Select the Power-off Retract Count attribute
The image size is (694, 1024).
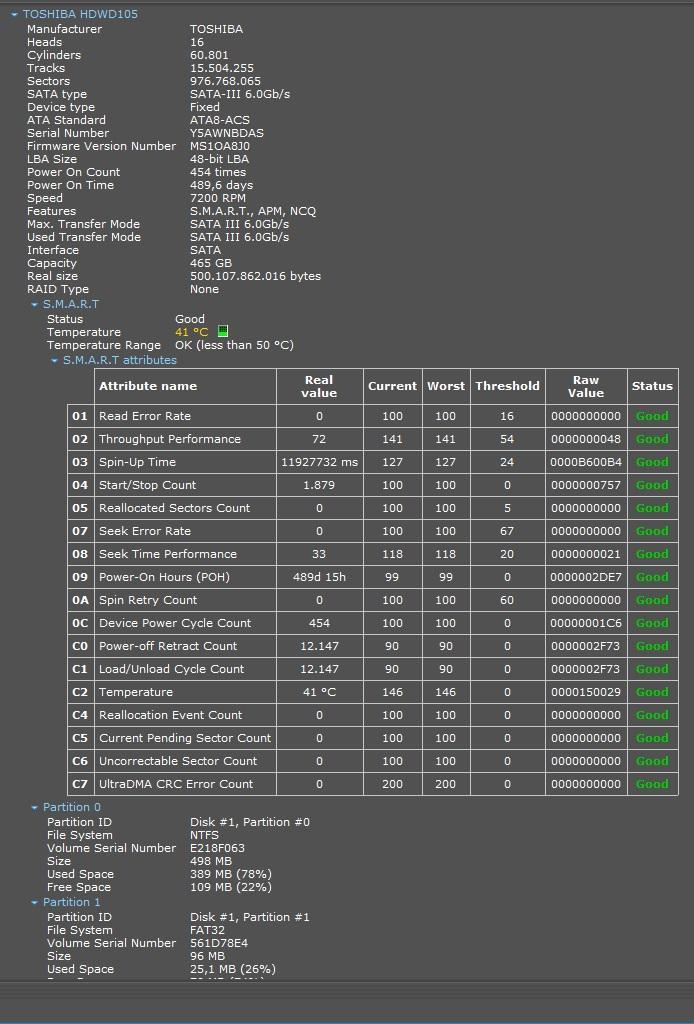[168, 646]
